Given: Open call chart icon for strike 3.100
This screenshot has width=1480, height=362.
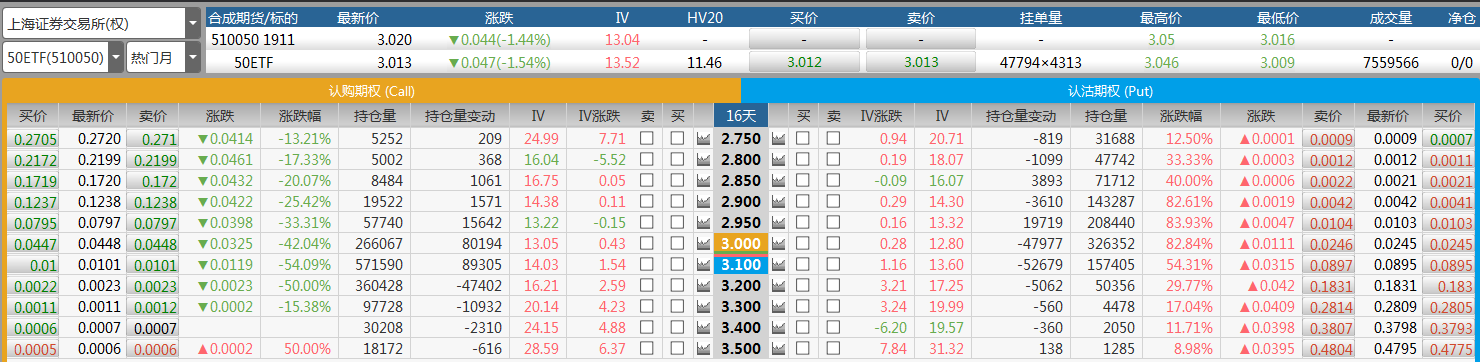Looking at the screenshot, I should coord(703,264).
